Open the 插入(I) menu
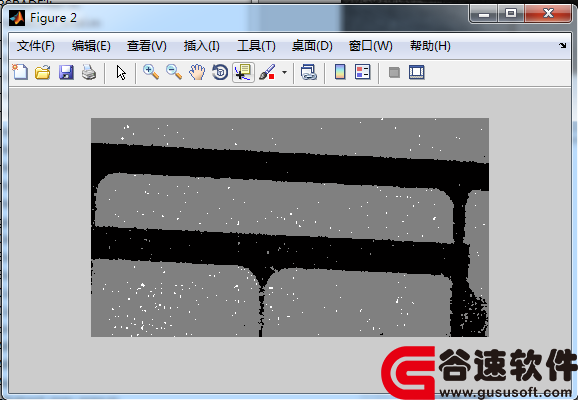Image resolution: width=578 pixels, height=400 pixels. pos(202,46)
